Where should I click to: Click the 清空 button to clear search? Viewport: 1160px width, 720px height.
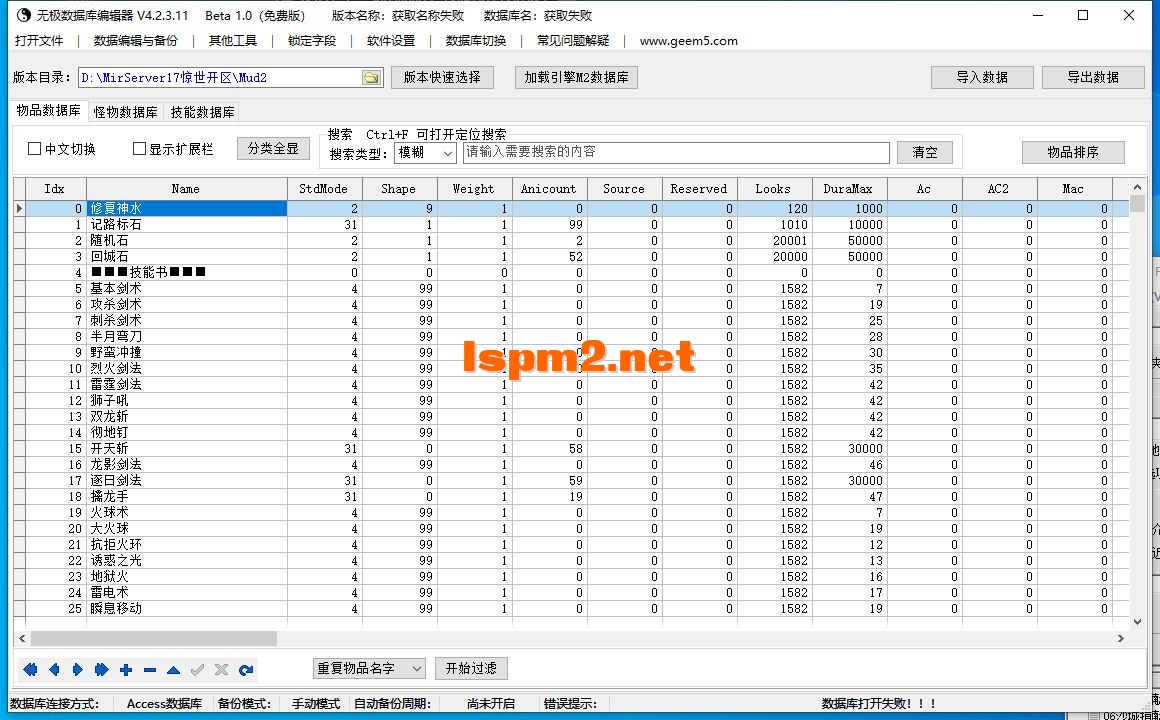(x=924, y=152)
